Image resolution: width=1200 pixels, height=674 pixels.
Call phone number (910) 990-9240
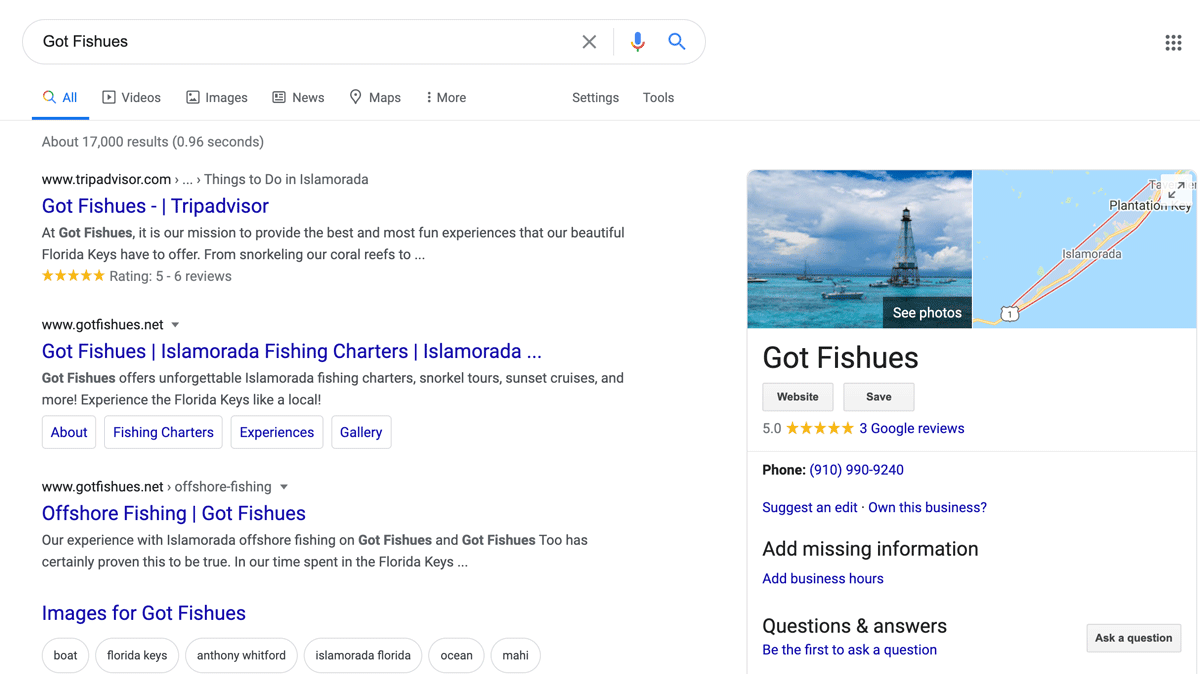point(856,470)
